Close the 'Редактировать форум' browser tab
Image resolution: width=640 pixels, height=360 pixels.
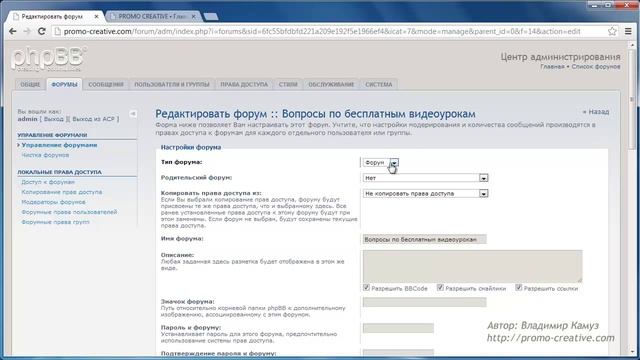[96, 17]
